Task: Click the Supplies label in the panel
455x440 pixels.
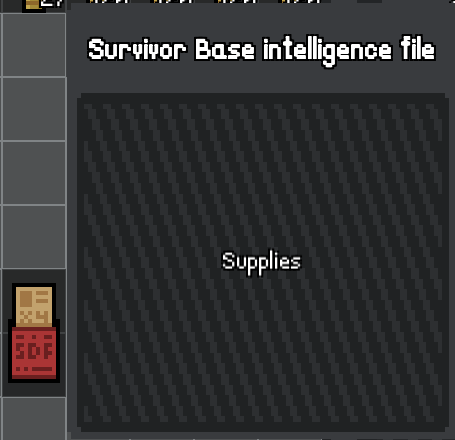Action: coord(261,262)
